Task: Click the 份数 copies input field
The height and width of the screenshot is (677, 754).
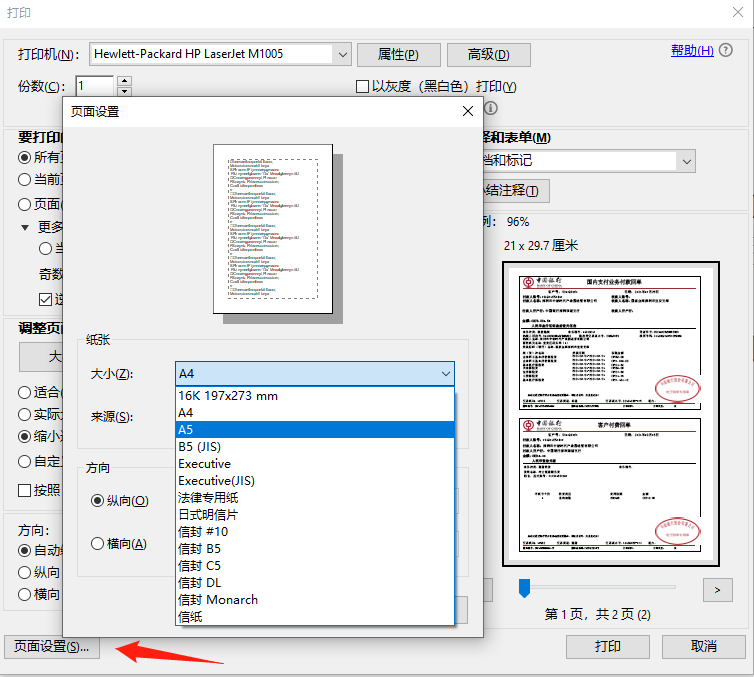Action: [94, 87]
